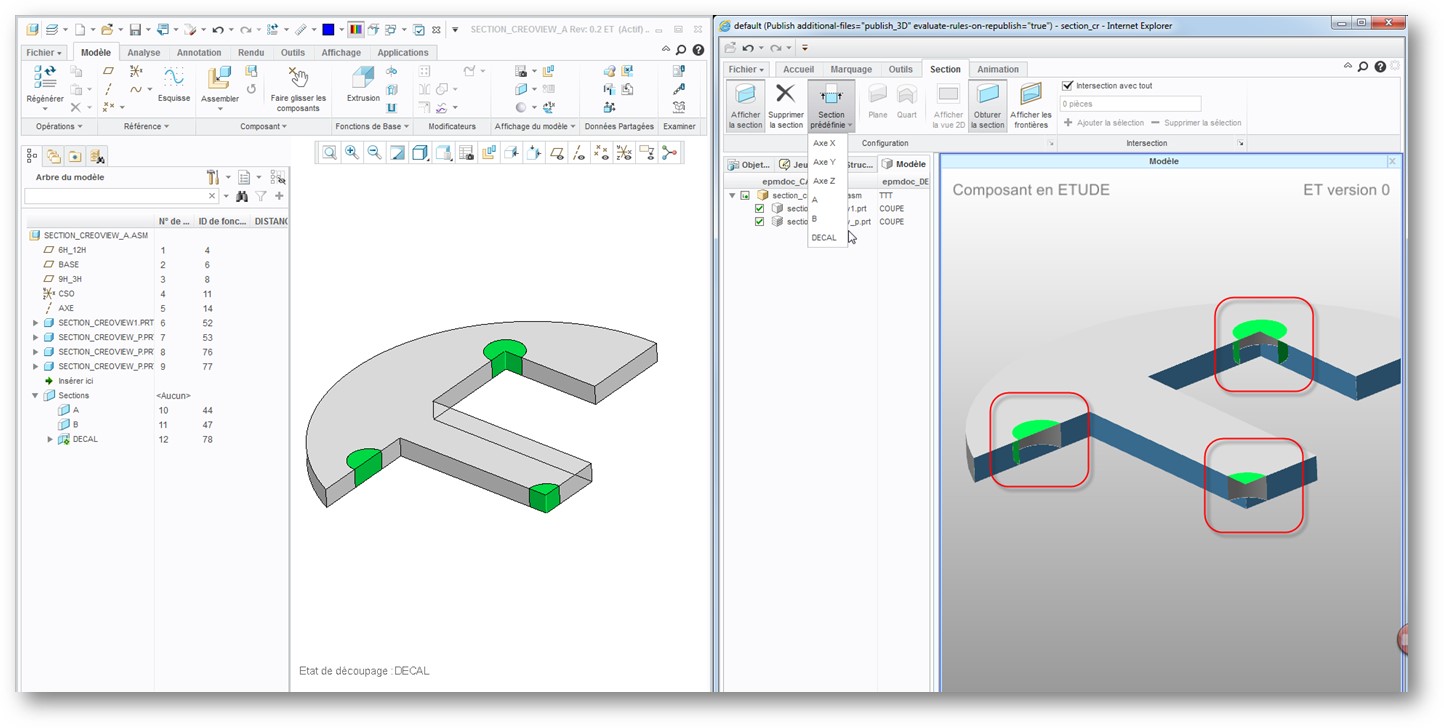Uncheck the second COUPE part checkbox
Image resolution: width=1444 pixels, height=728 pixels.
coord(759,222)
